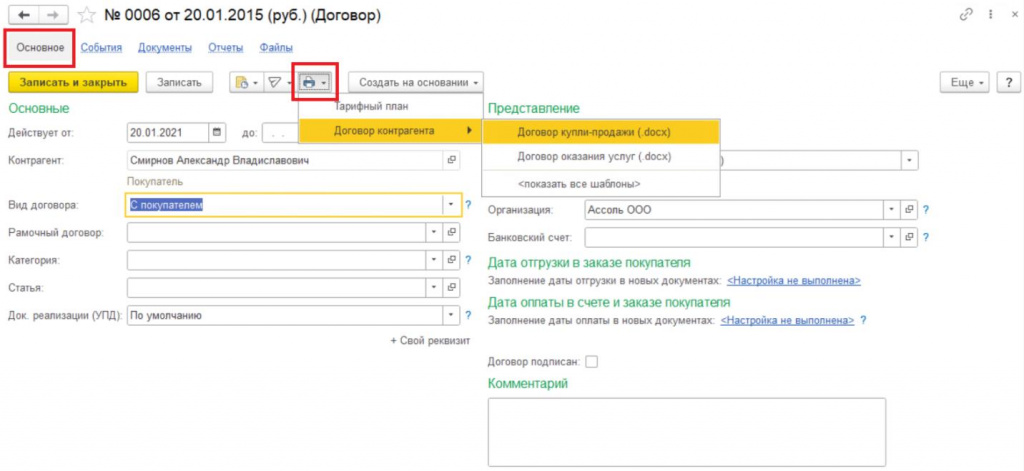The height and width of the screenshot is (471, 1024).
Task: Switch to the Основное tab
Action: pyautogui.click(x=40, y=47)
